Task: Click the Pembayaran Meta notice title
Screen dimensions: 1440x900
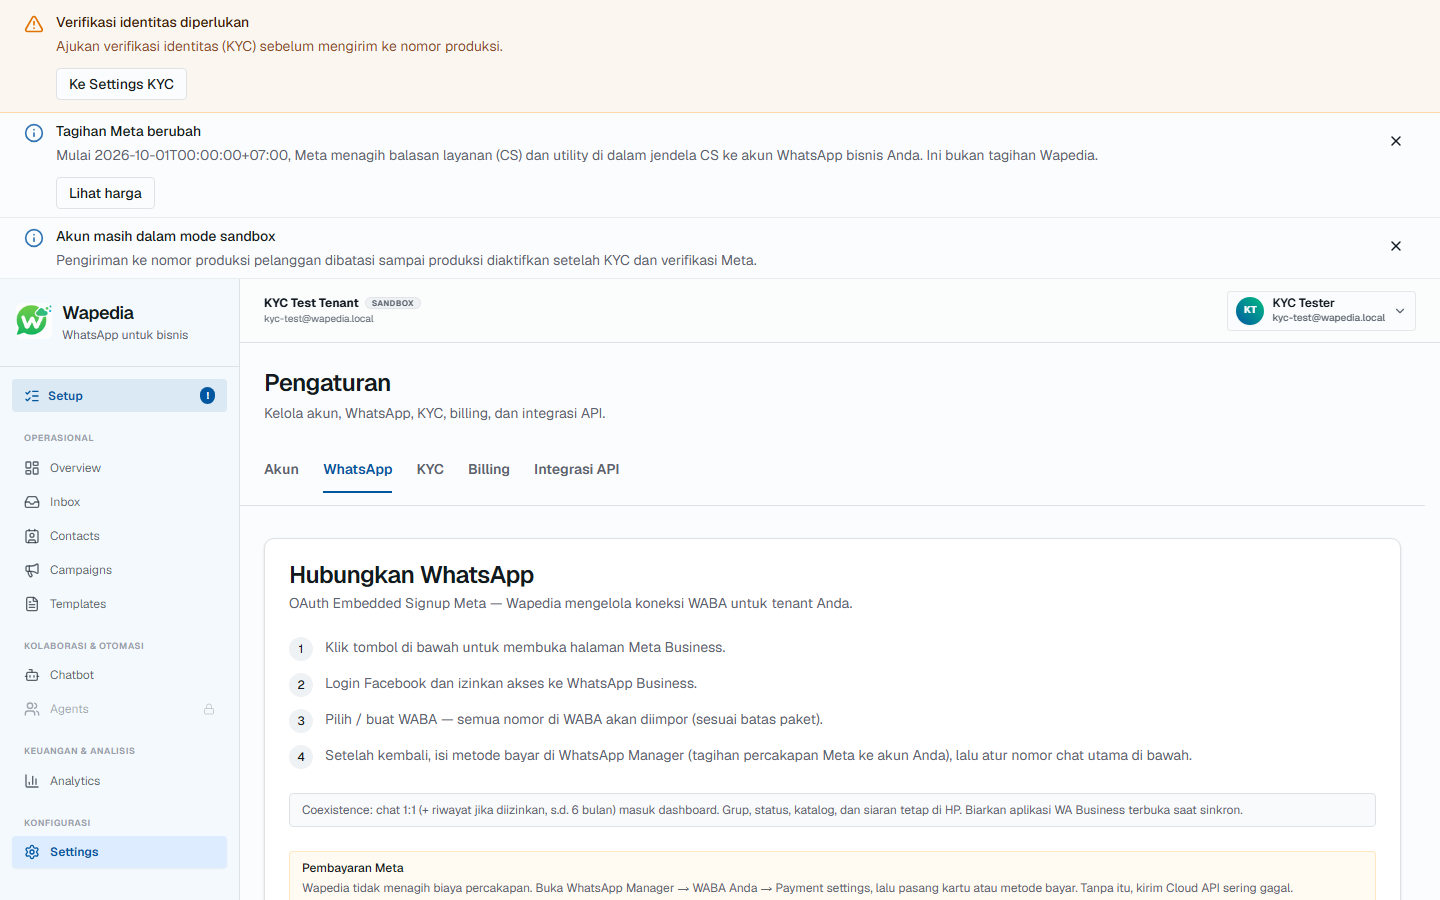Action: (x=353, y=868)
